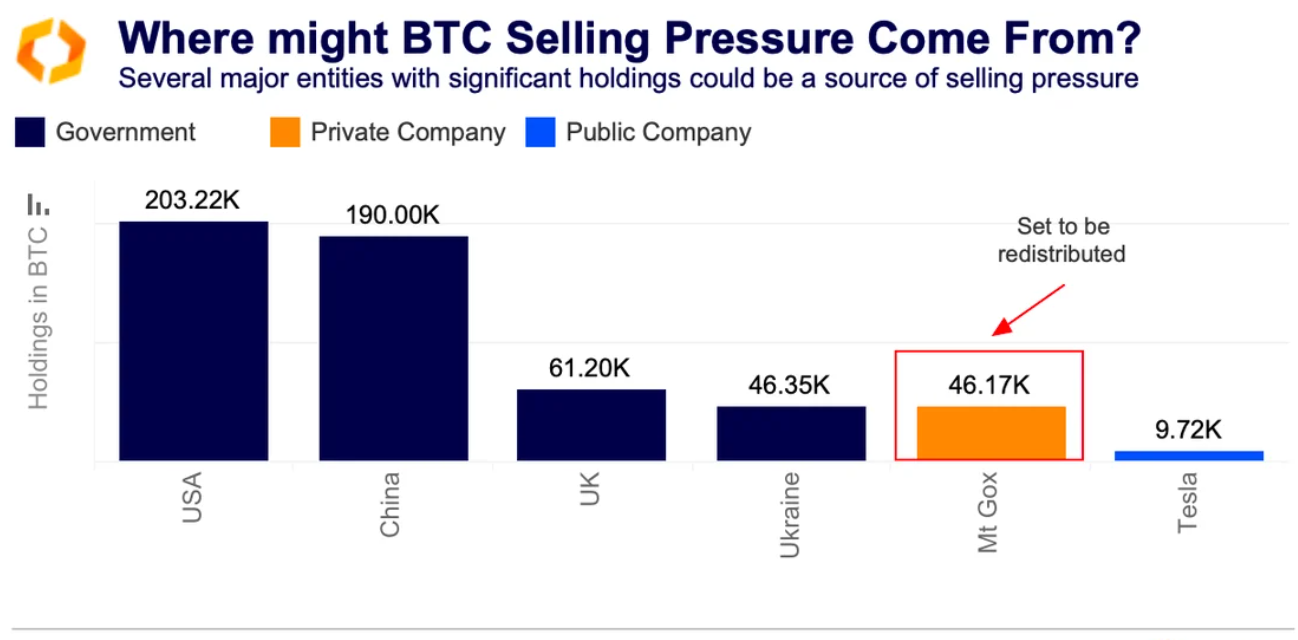The height and width of the screenshot is (640, 1298).
Task: Select the Ukraine holdings bar
Action: 791,433
